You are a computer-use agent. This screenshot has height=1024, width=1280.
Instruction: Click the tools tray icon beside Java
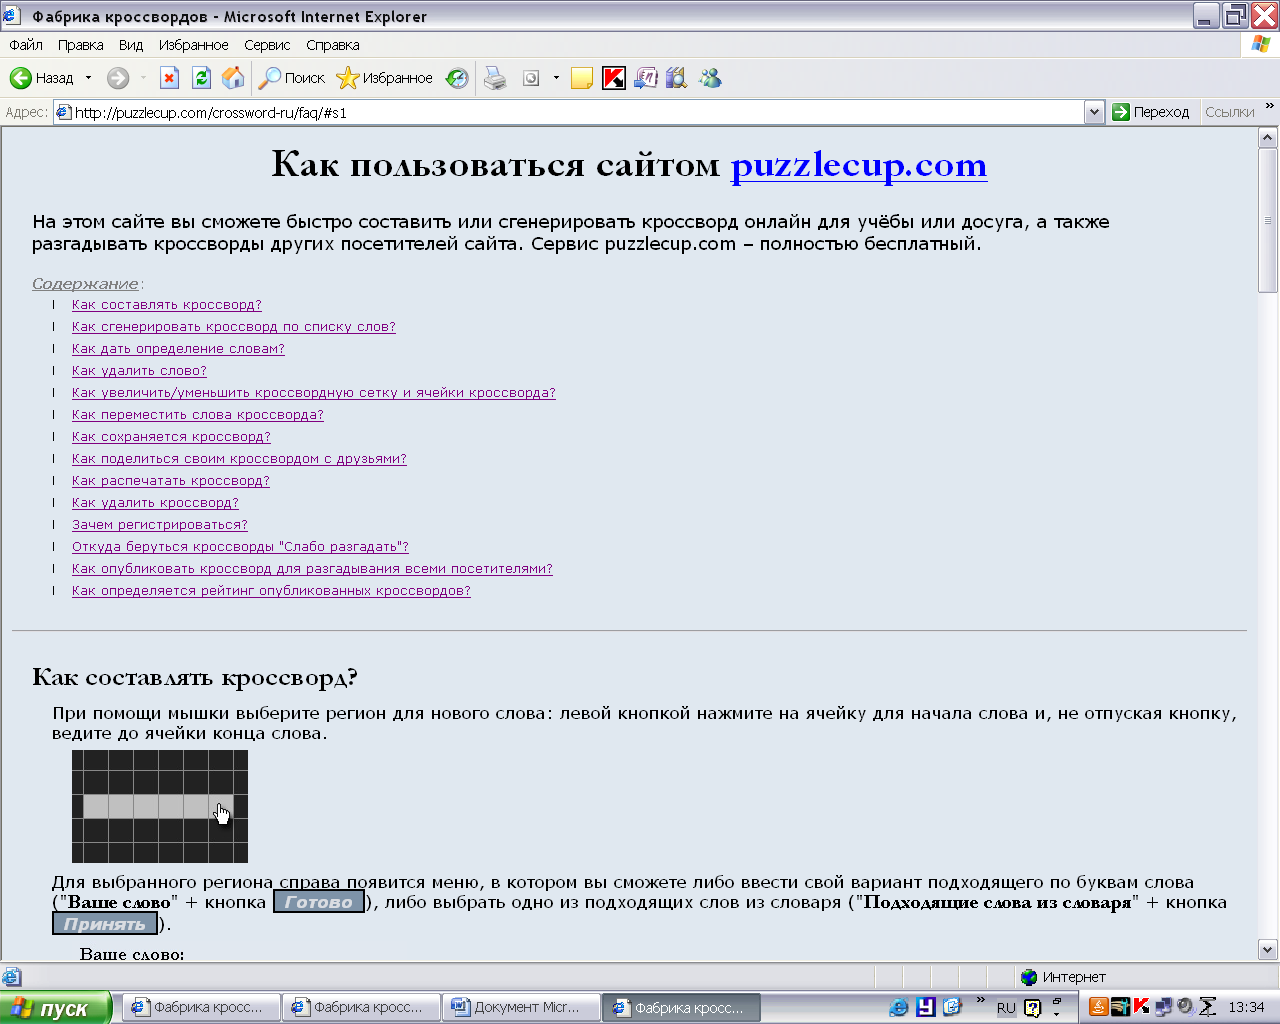pyautogui.click(x=1120, y=1007)
